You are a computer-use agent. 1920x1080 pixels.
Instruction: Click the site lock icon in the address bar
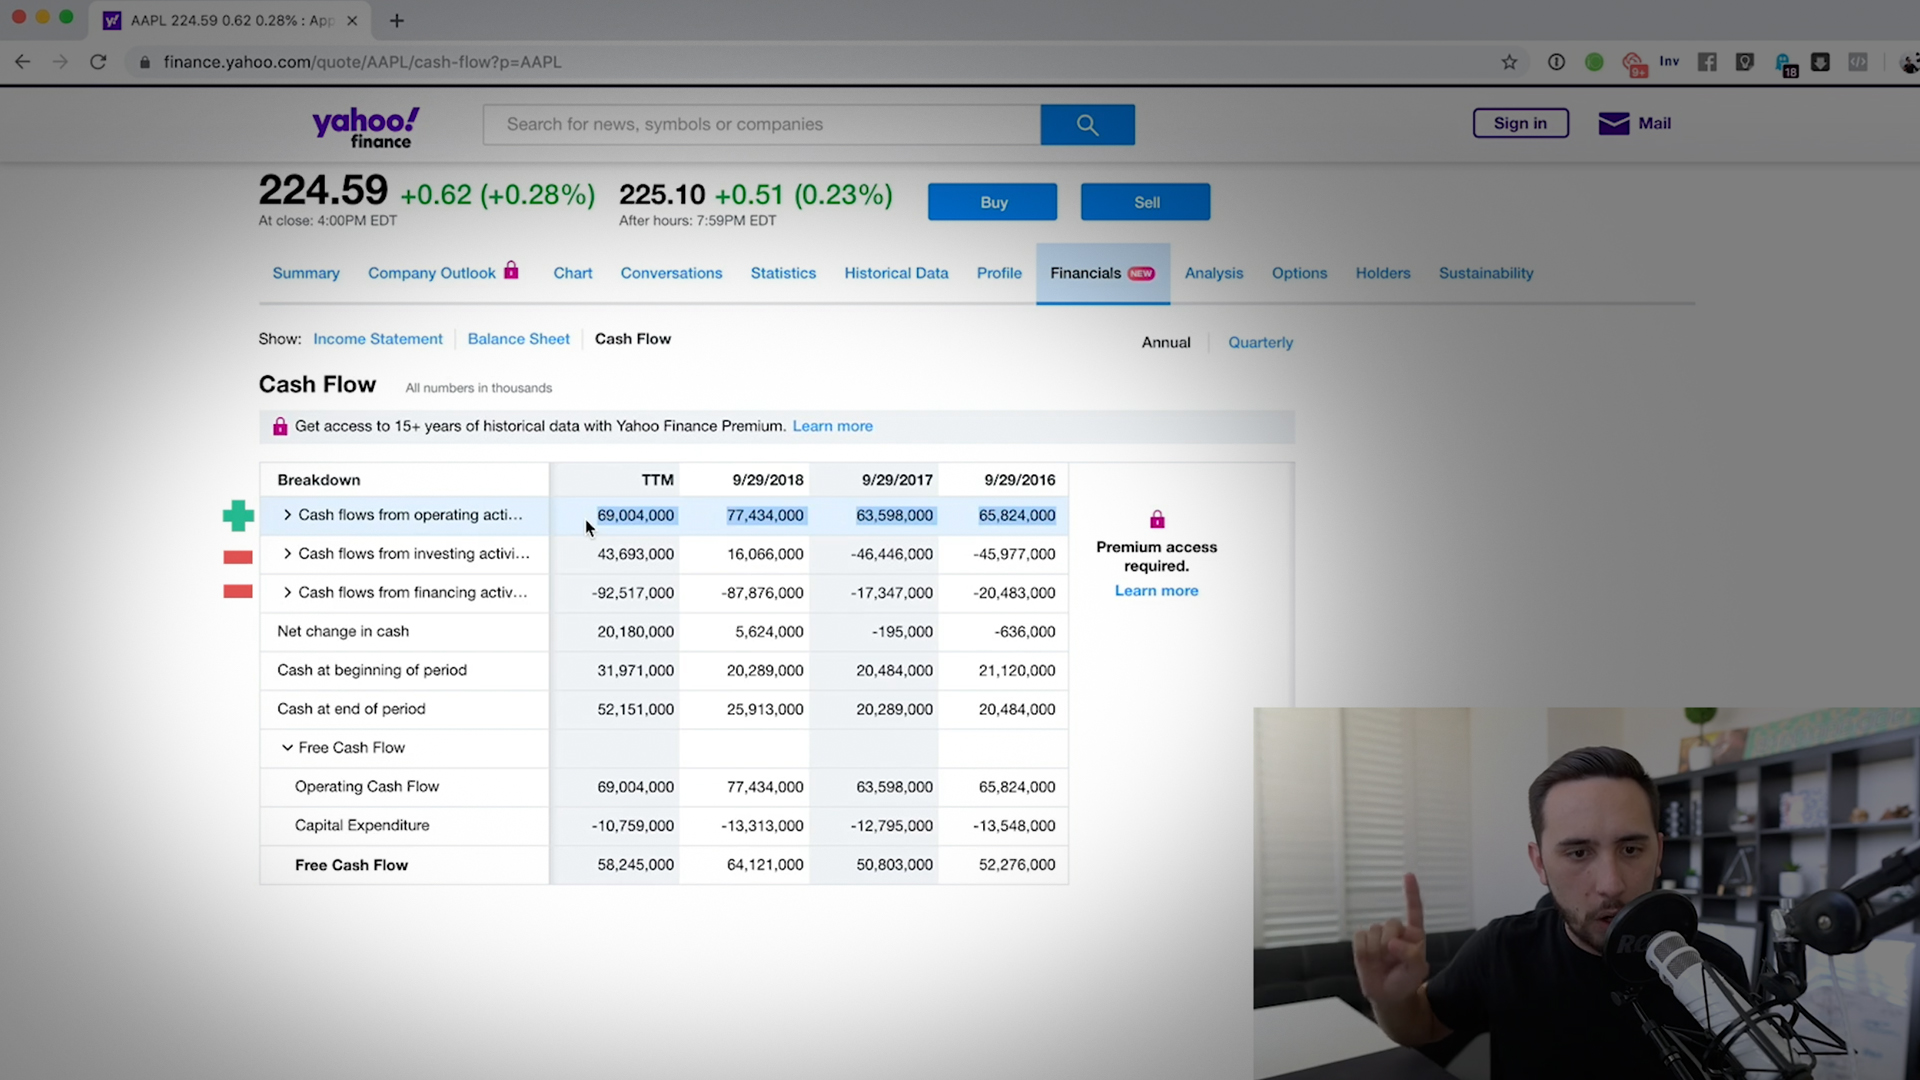pyautogui.click(x=145, y=62)
